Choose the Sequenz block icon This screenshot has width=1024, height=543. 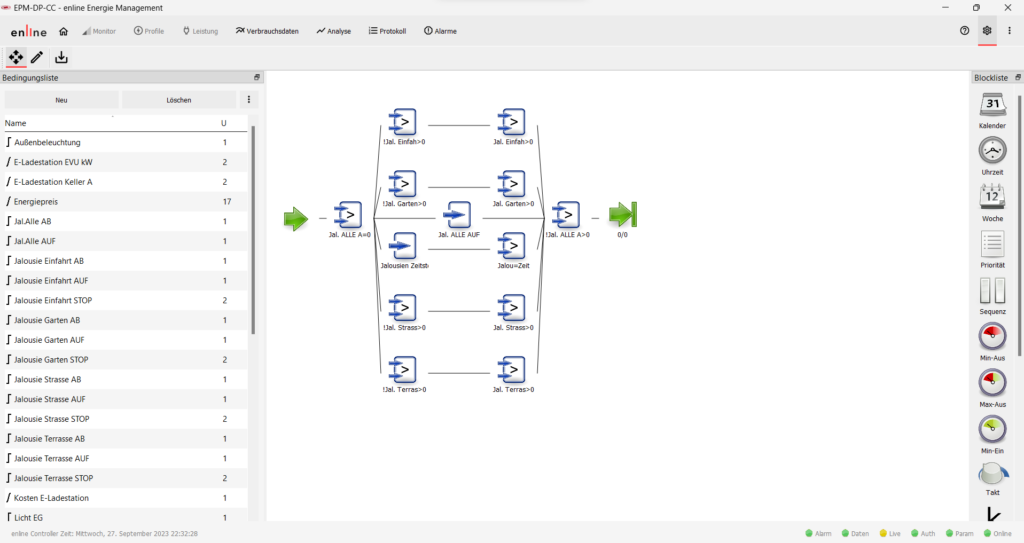coord(992,291)
